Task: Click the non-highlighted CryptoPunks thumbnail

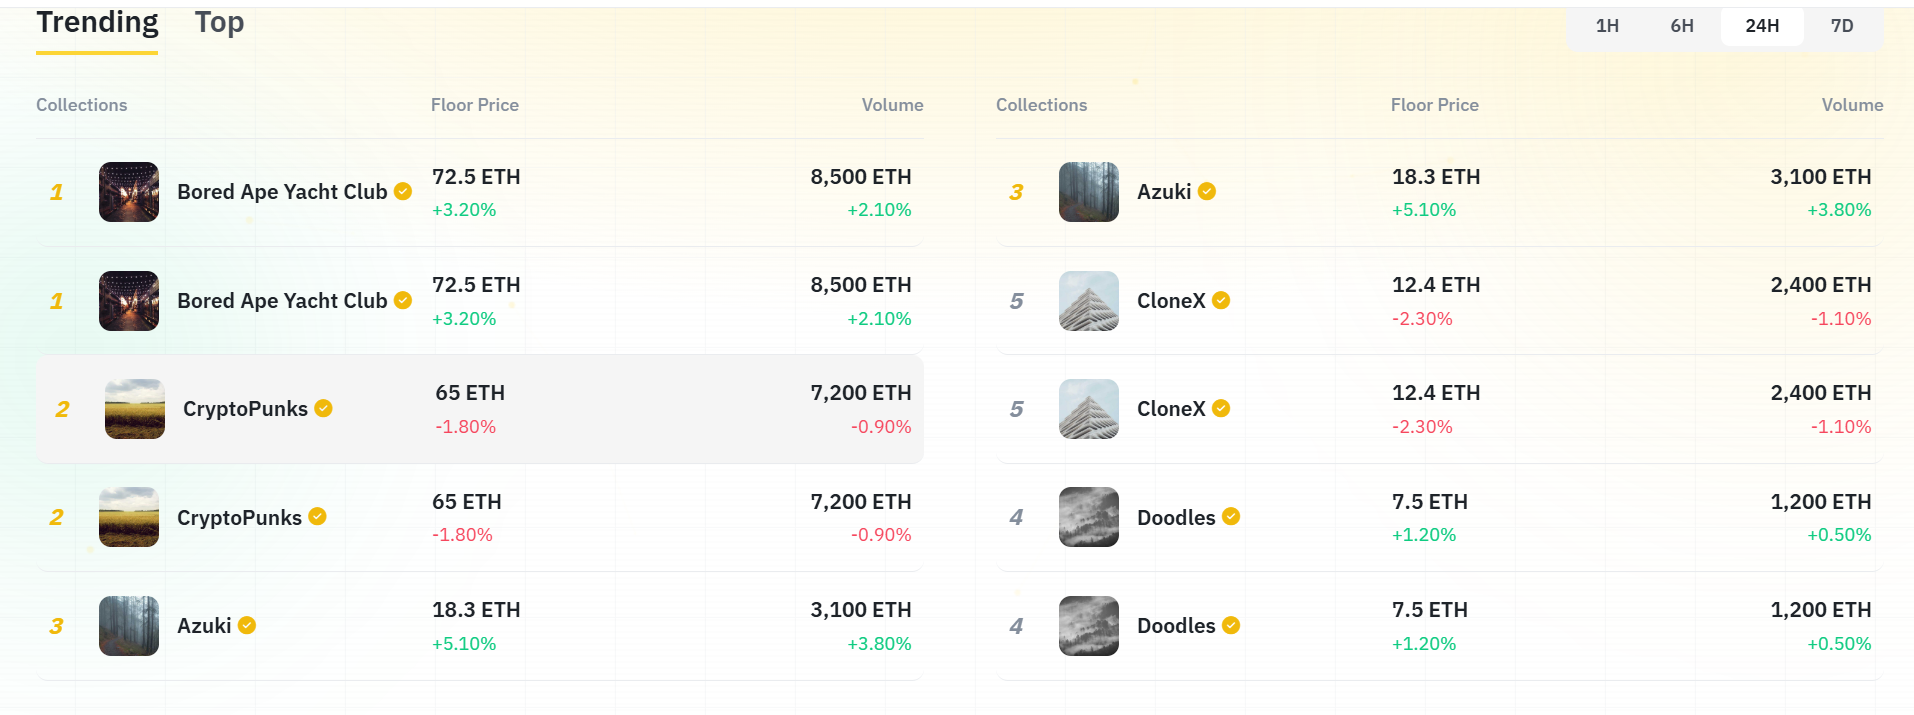Action: coord(129,517)
